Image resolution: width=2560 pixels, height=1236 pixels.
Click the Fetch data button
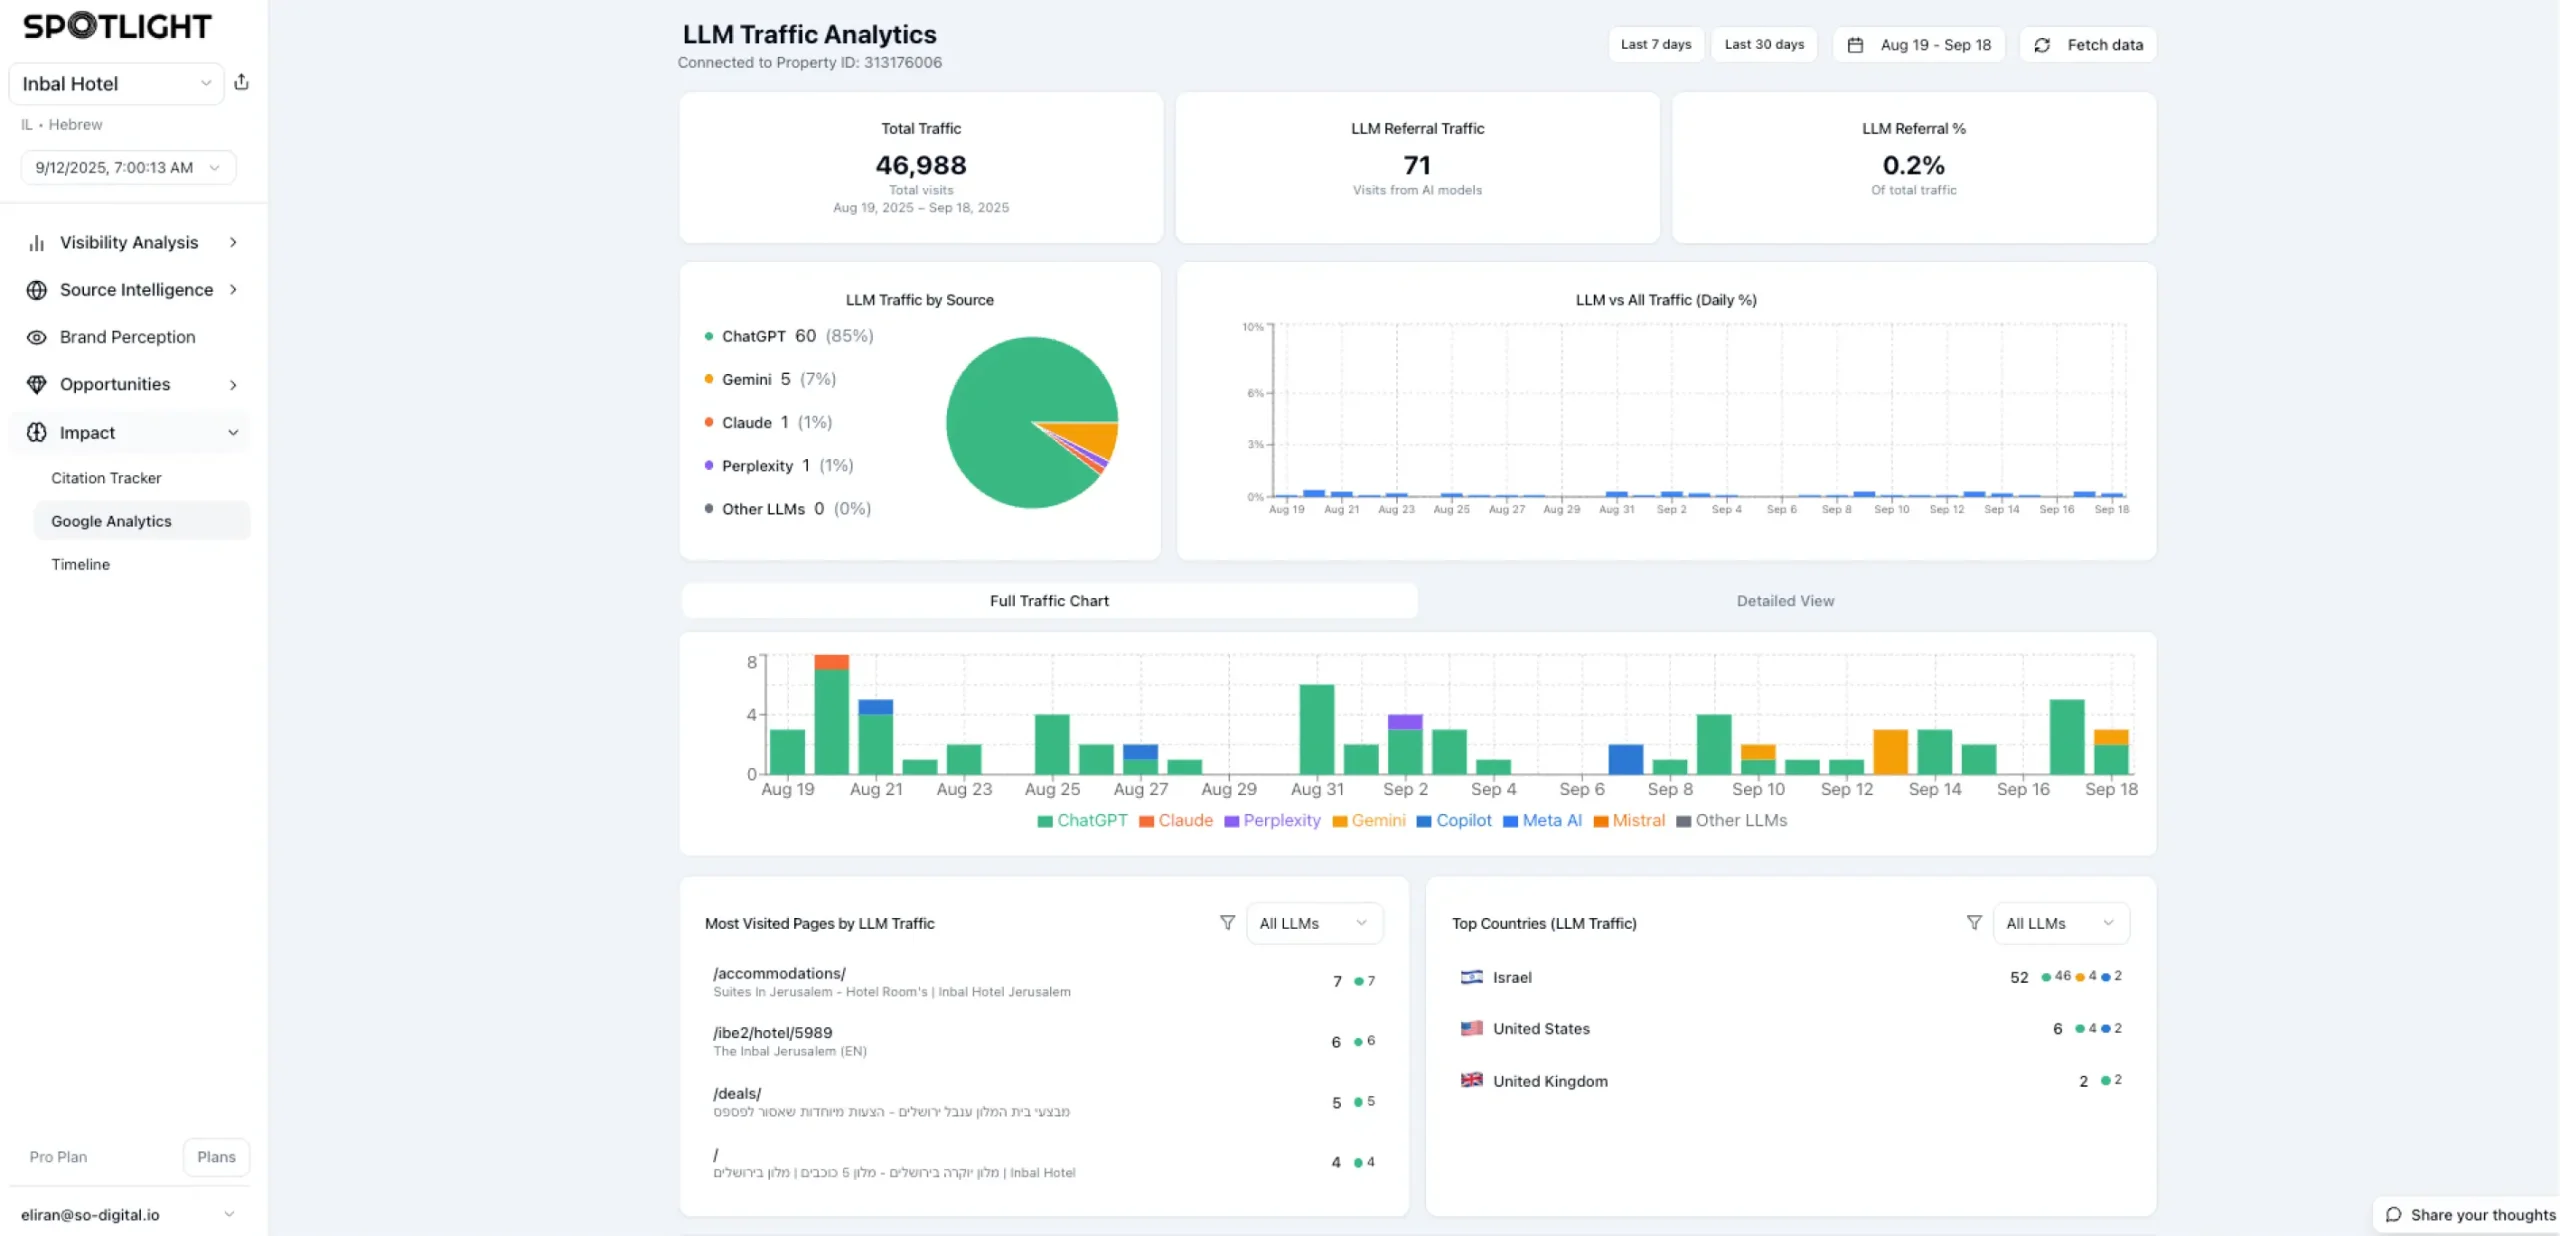2089,45
